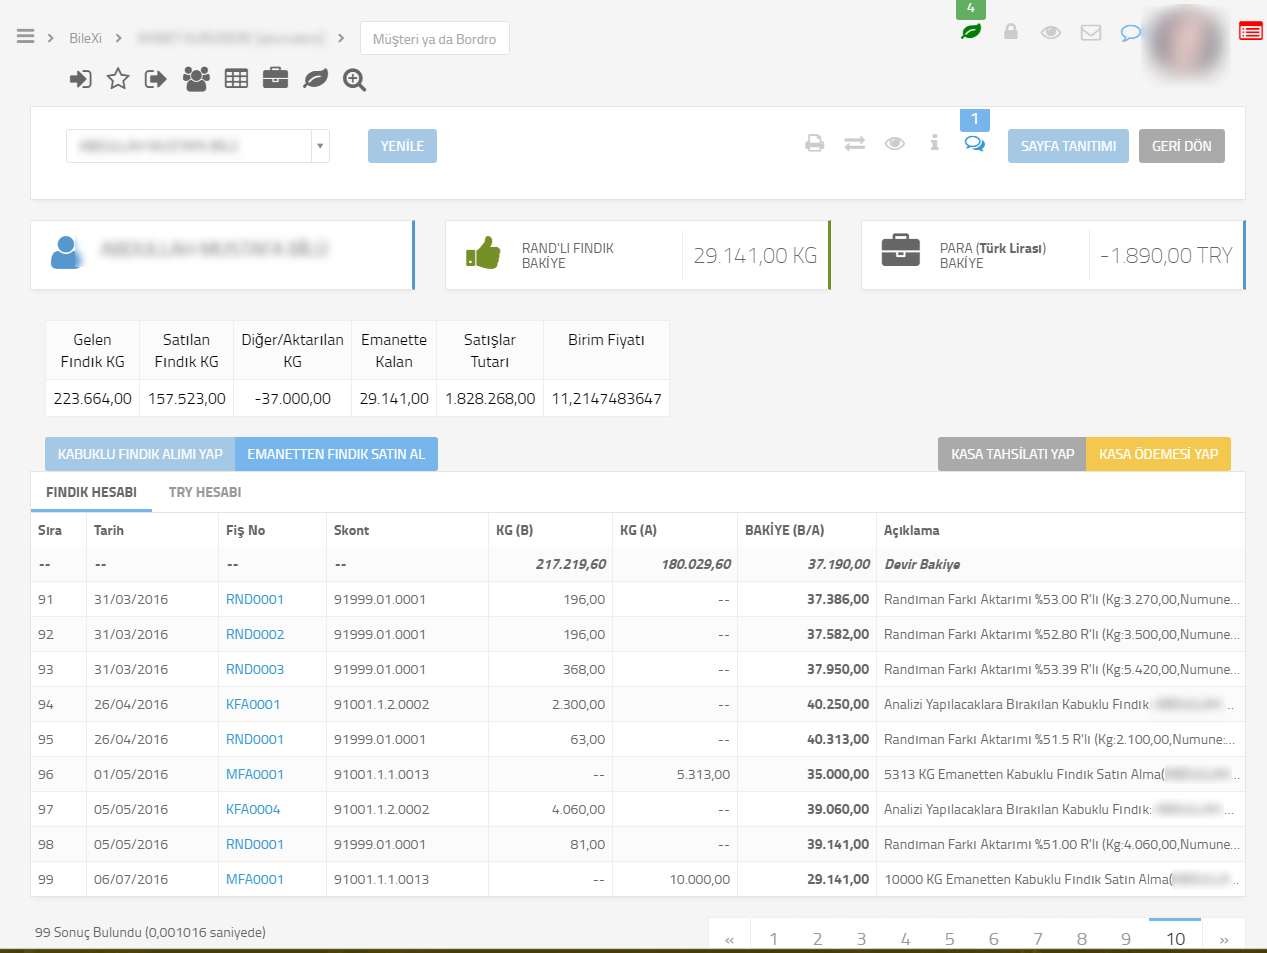
Task: Click the briefcase Para Bakiye icon
Action: tap(901, 250)
